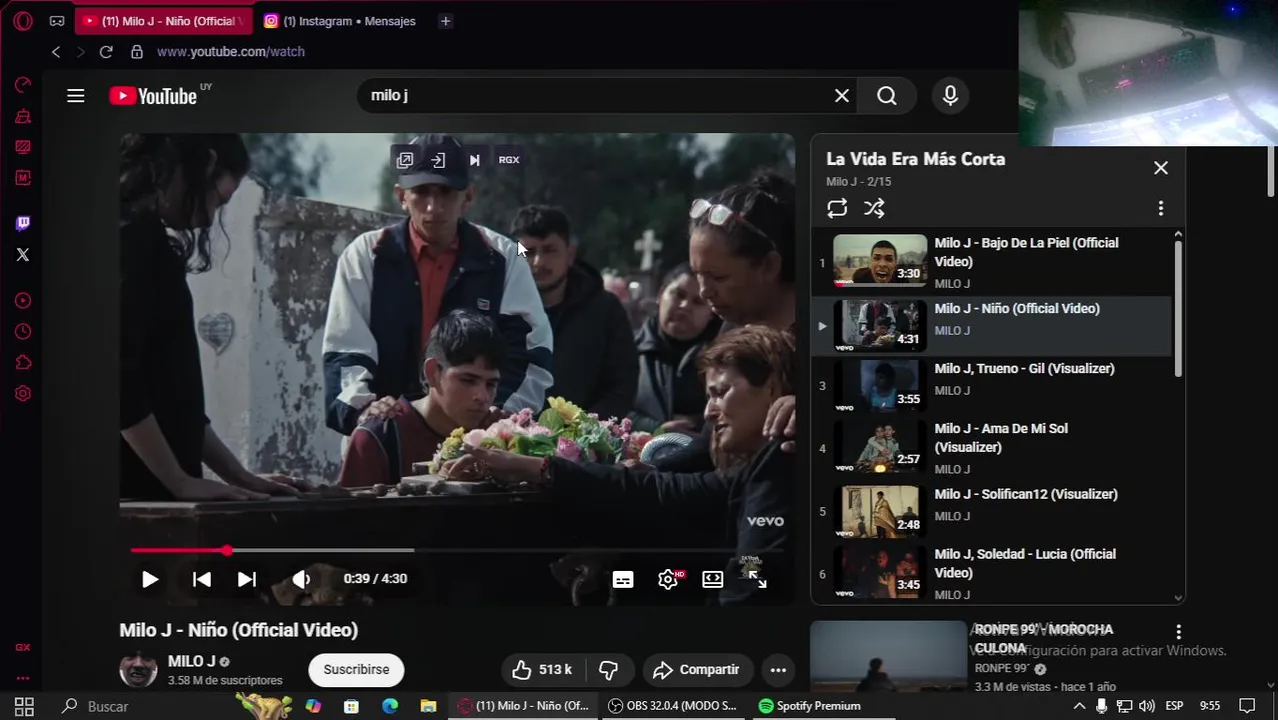The height and width of the screenshot is (720, 1278).
Task: Mute the video volume
Action: click(x=301, y=579)
